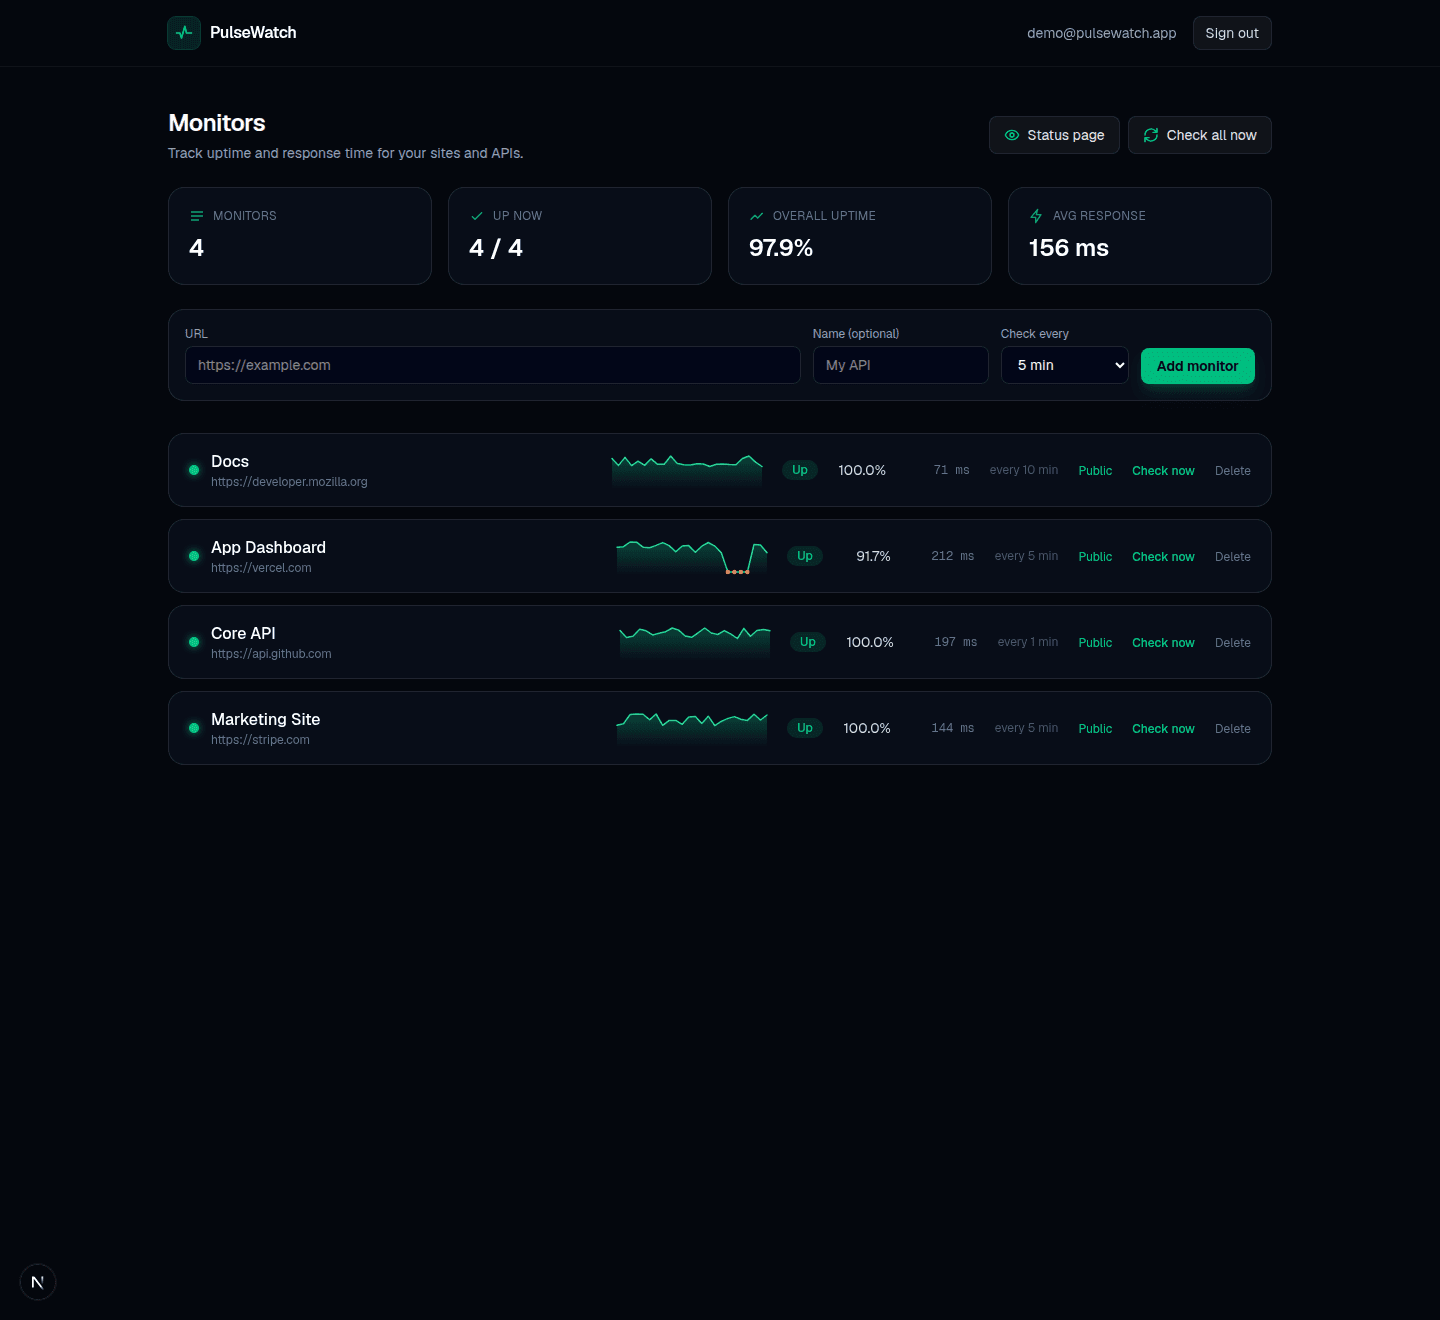Click Check now for Marketing Site
Image resolution: width=1440 pixels, height=1320 pixels.
click(1163, 729)
